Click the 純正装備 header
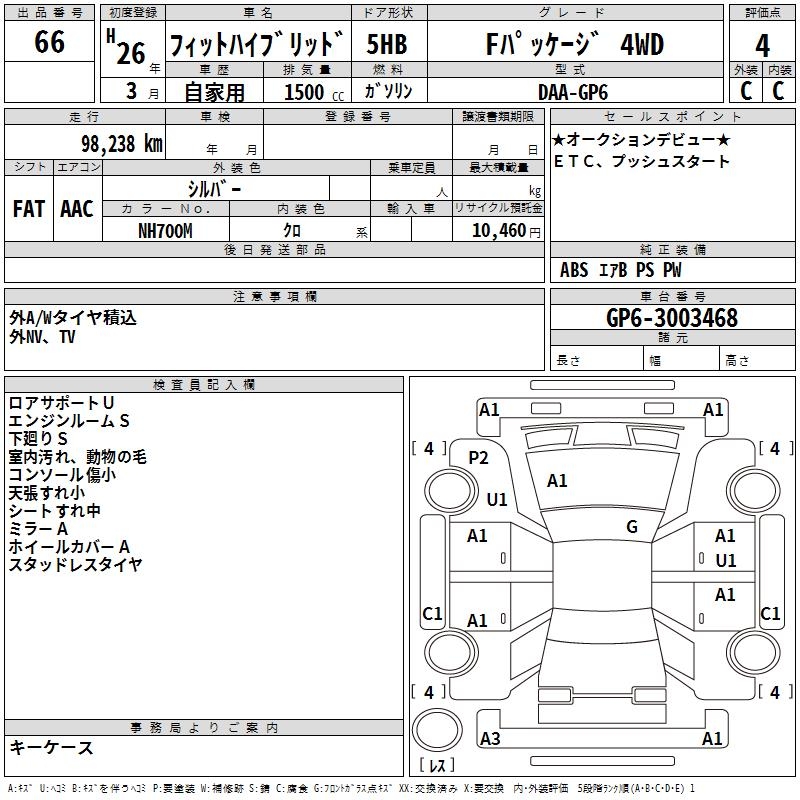Viewport: 800px width, 800px height. (672, 249)
